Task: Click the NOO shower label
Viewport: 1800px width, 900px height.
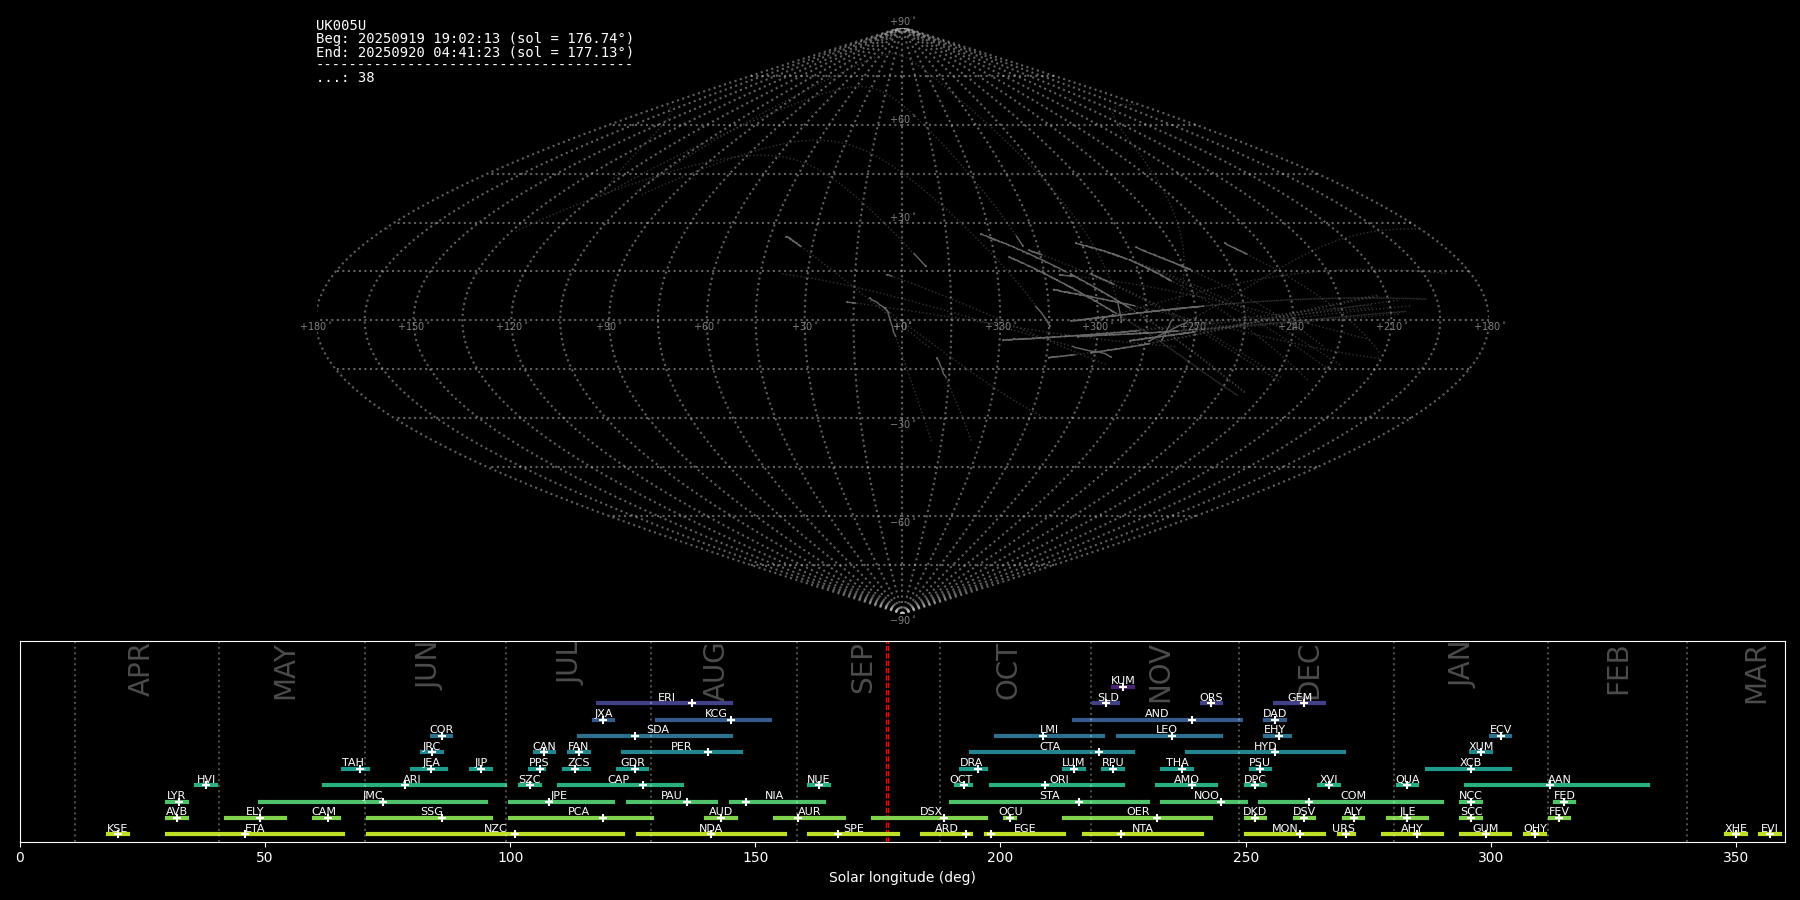Action: coord(1206,796)
